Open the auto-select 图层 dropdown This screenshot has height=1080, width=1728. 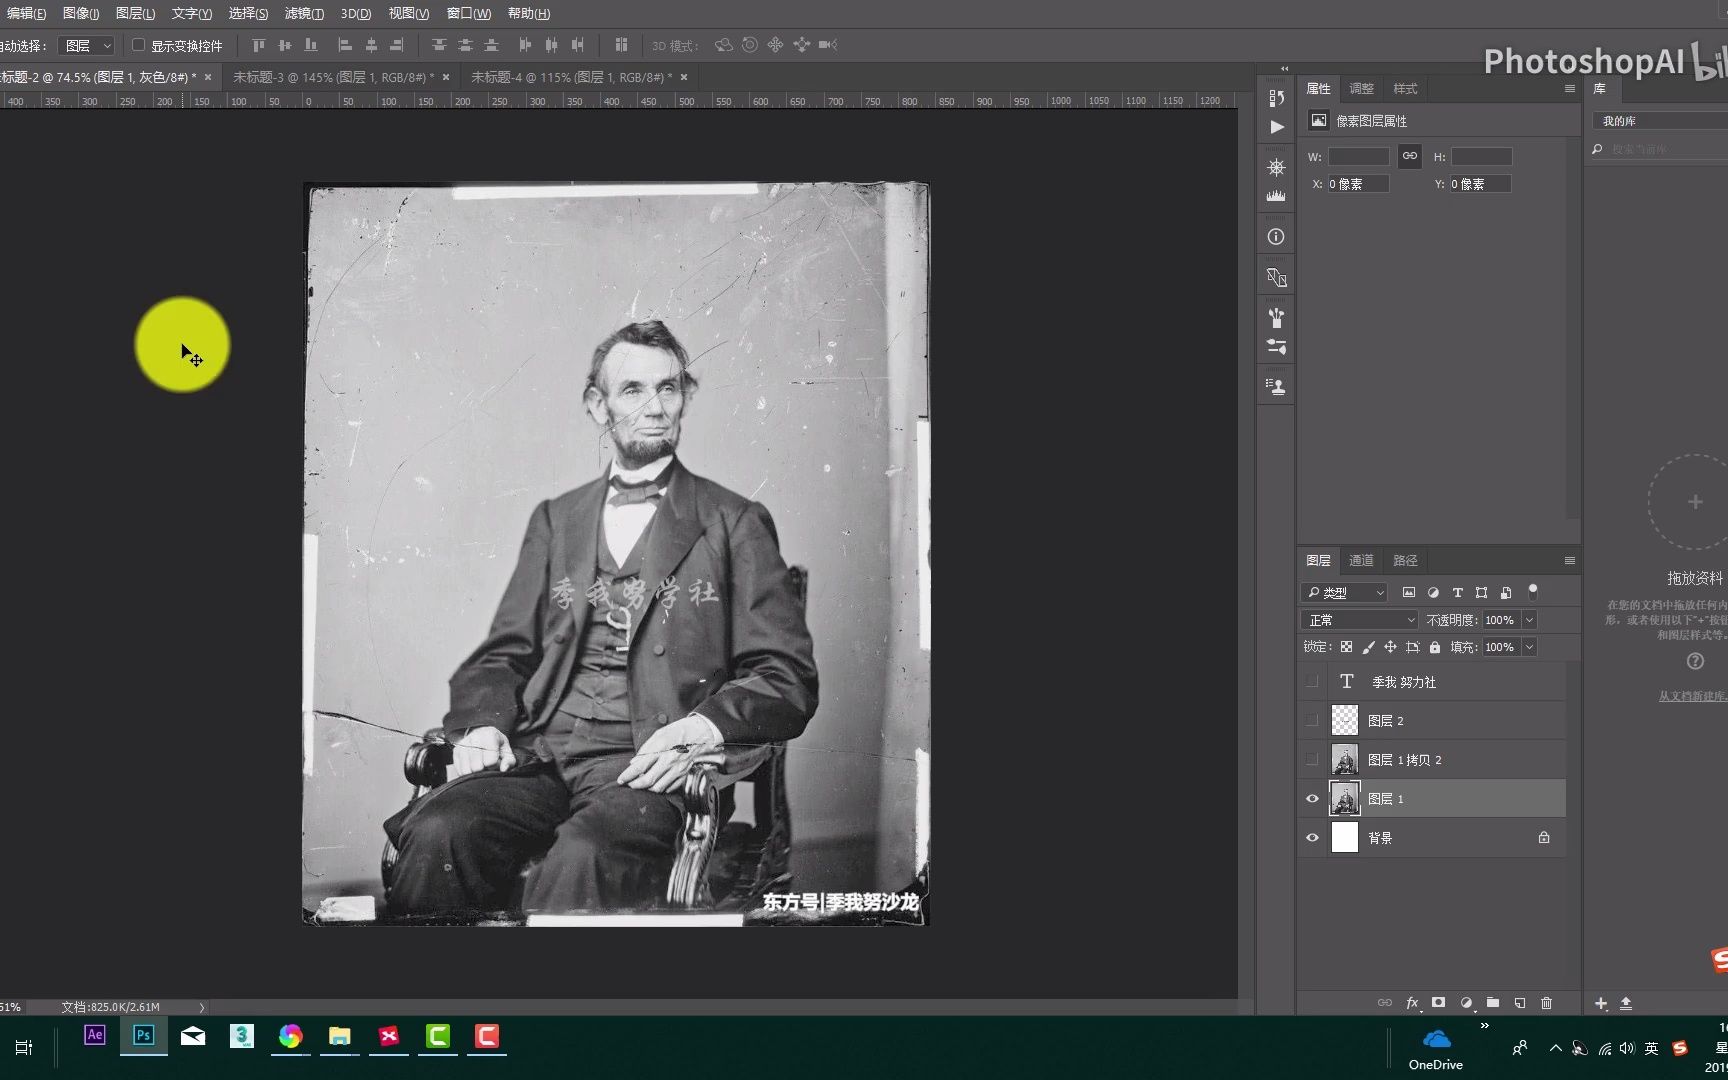coord(87,46)
